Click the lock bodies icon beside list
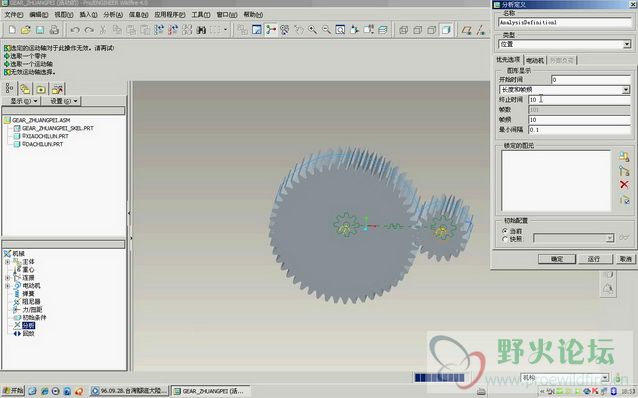This screenshot has width=638, height=398. pyautogui.click(x=624, y=156)
